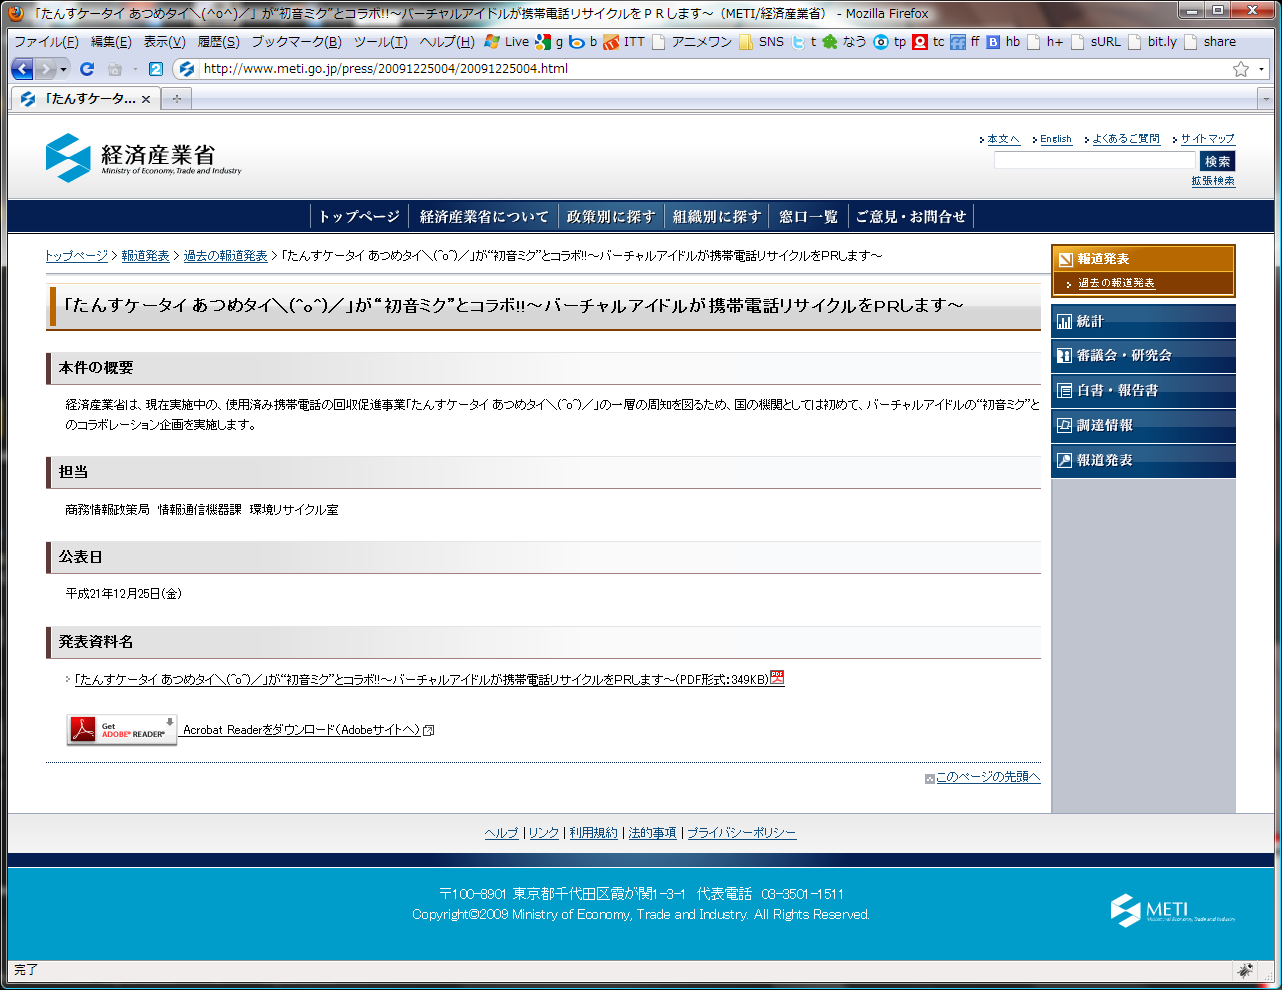The image size is (1282, 990).
Task: Click the white METI logo in footer
Action: 1172,910
